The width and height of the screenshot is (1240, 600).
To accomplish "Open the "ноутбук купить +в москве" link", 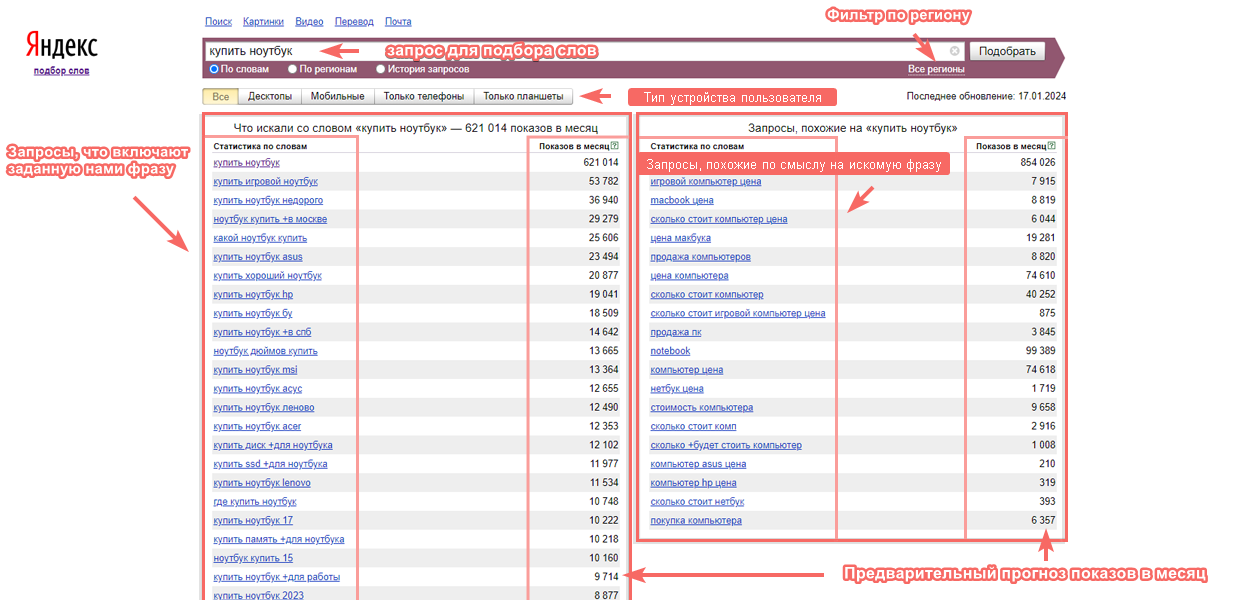I will pyautogui.click(x=270, y=219).
